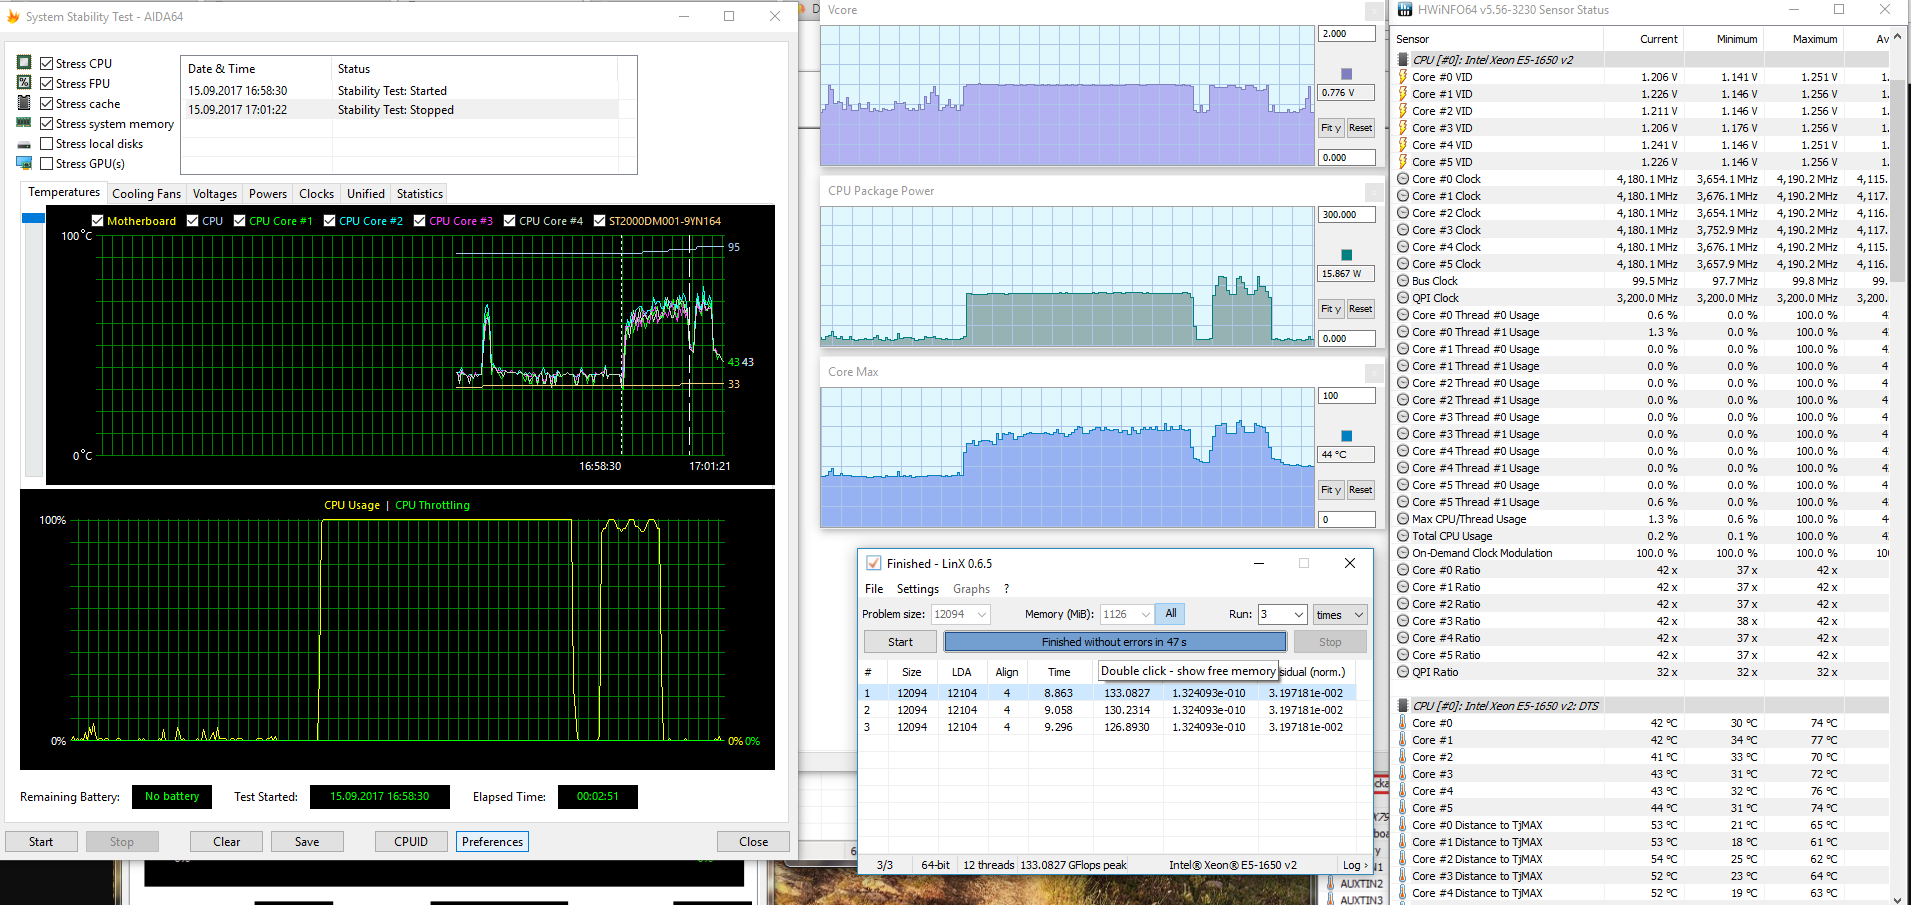Click the chip icon of the DTS section header
The image size is (1911, 905).
click(x=1403, y=706)
